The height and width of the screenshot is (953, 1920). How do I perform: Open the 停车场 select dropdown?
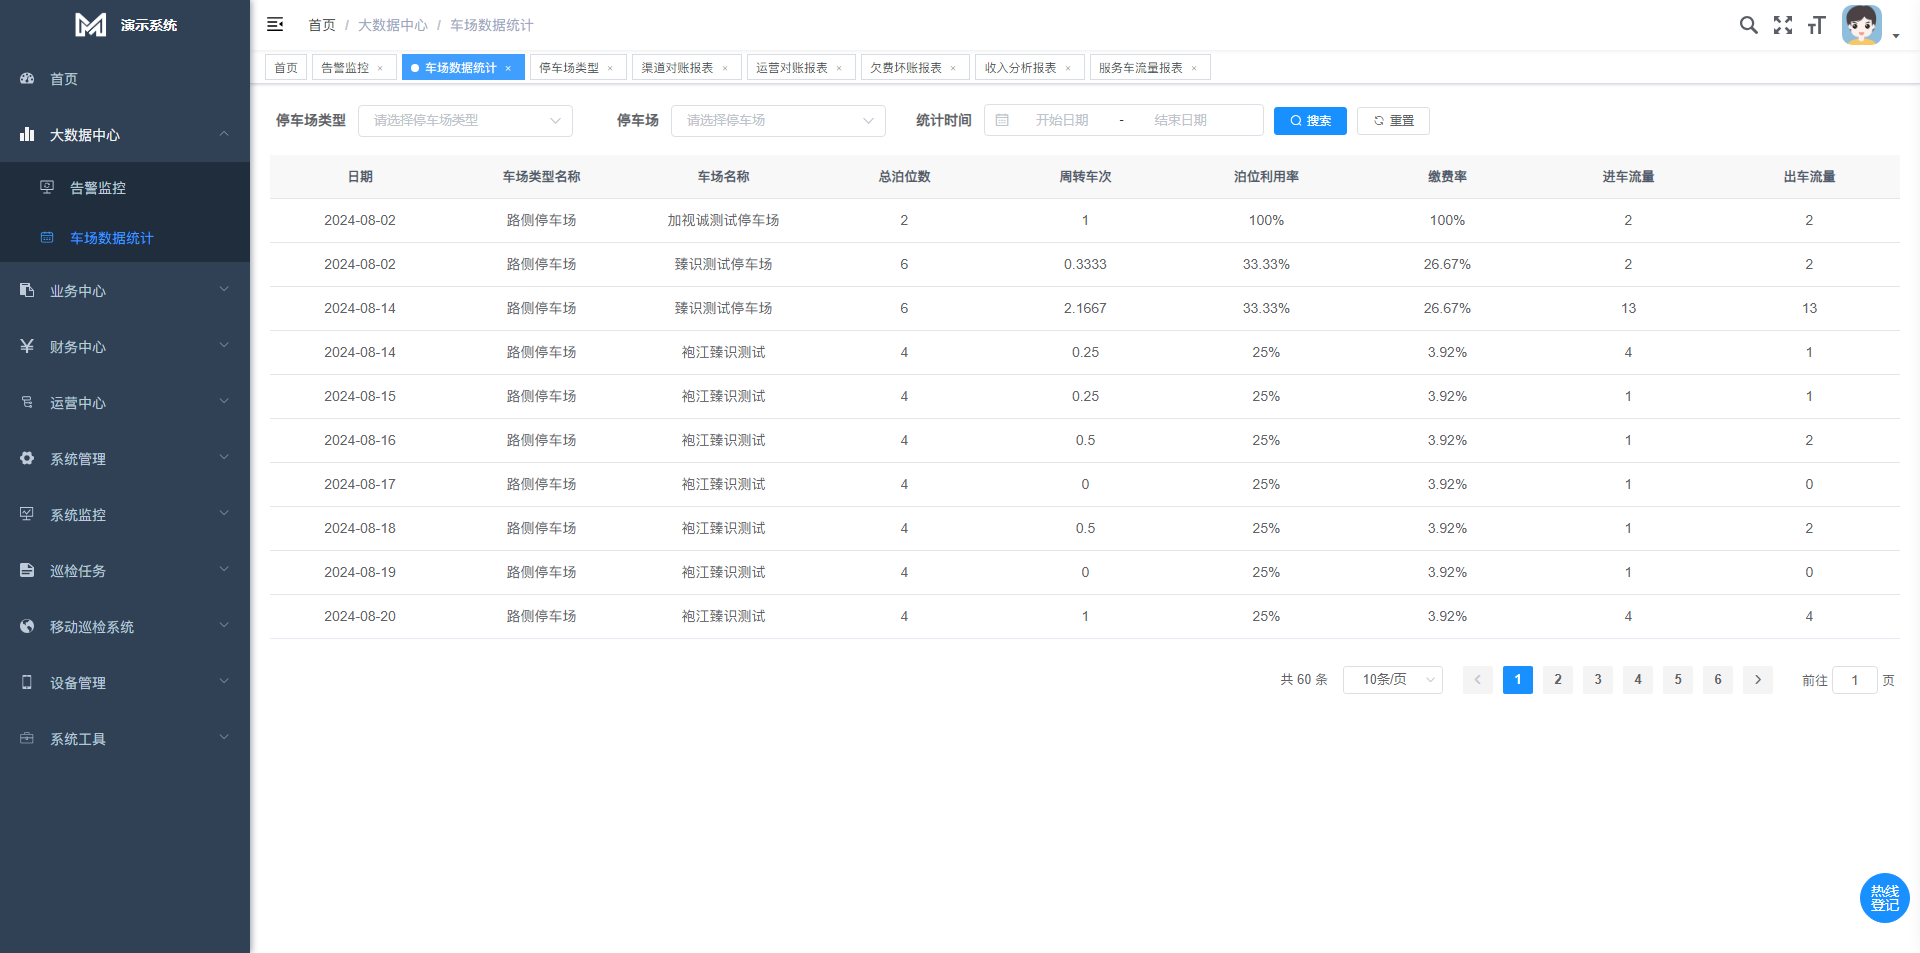point(778,120)
